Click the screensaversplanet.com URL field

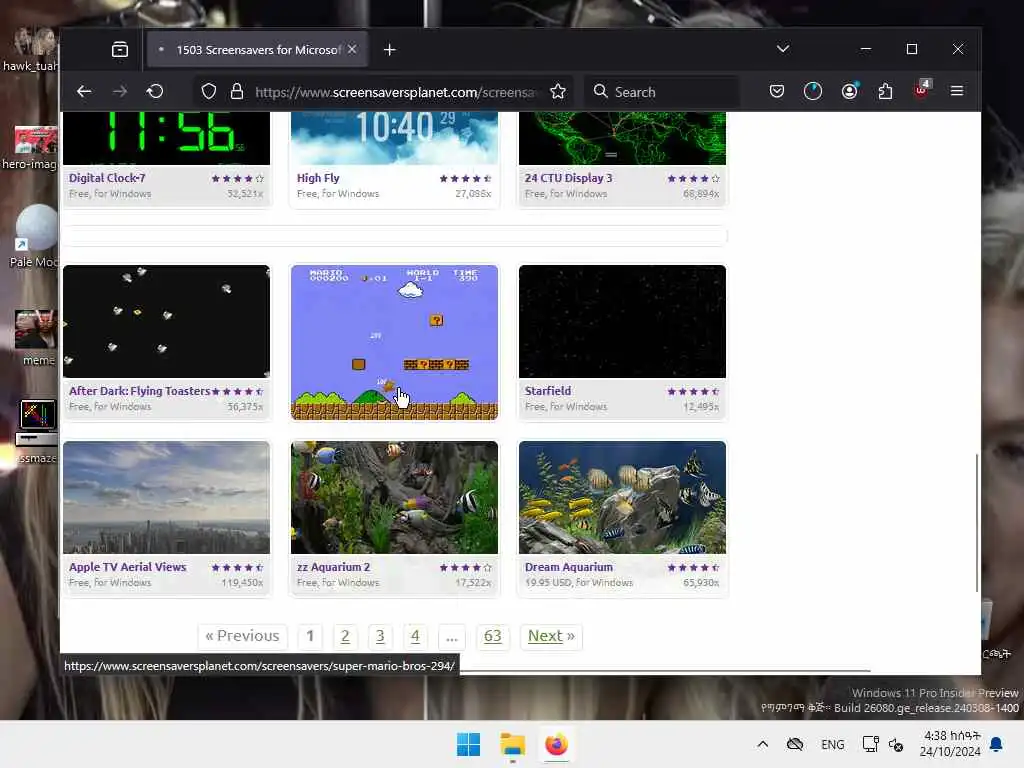point(395,92)
